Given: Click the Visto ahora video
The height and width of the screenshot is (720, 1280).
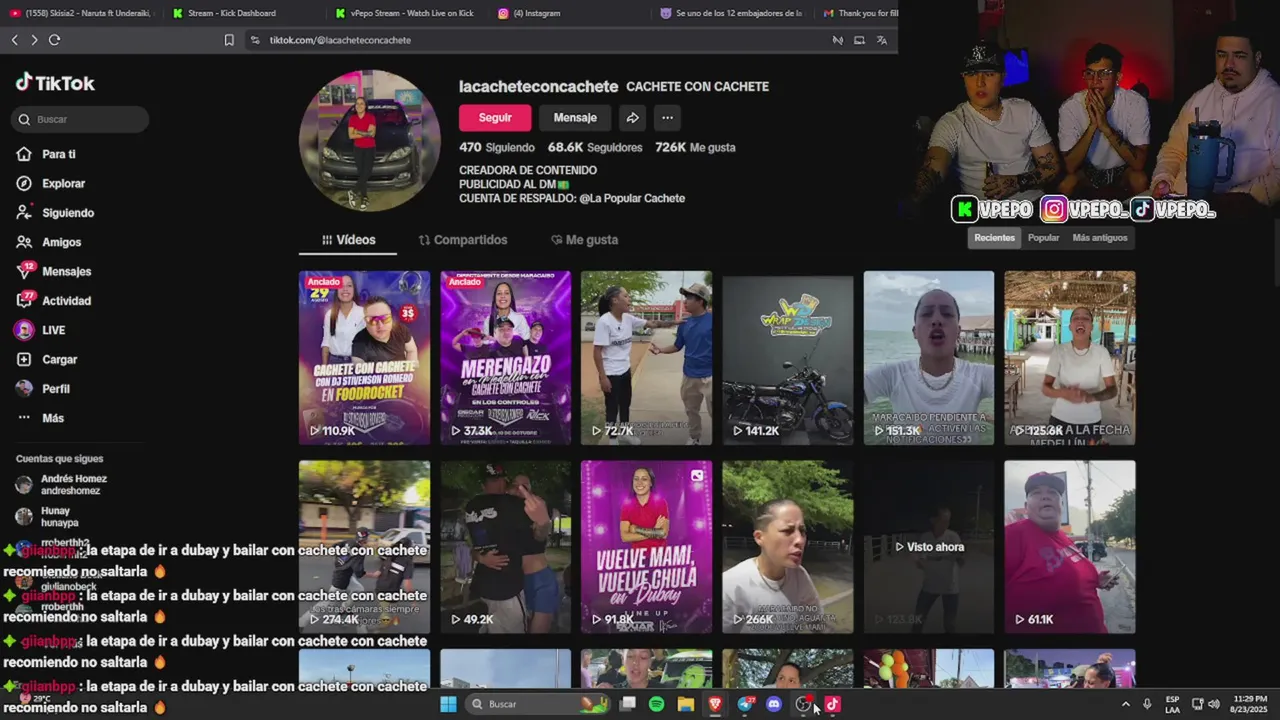Looking at the screenshot, I should (x=929, y=547).
